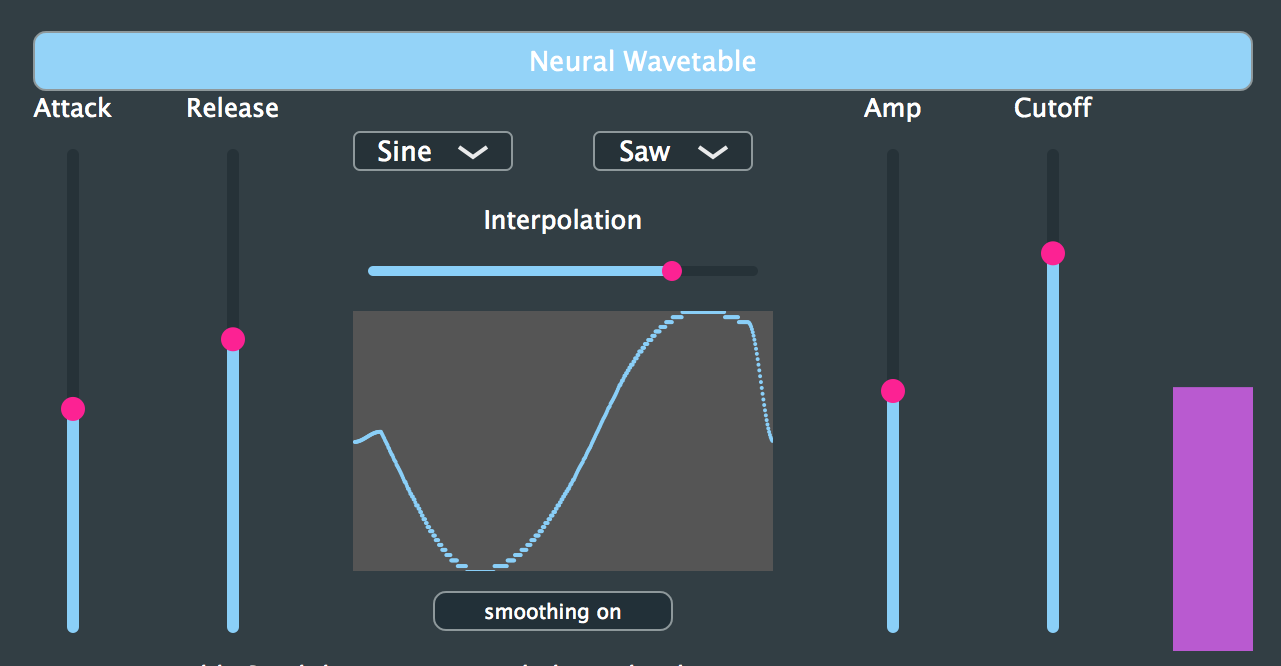Select the Attack label

click(71, 108)
